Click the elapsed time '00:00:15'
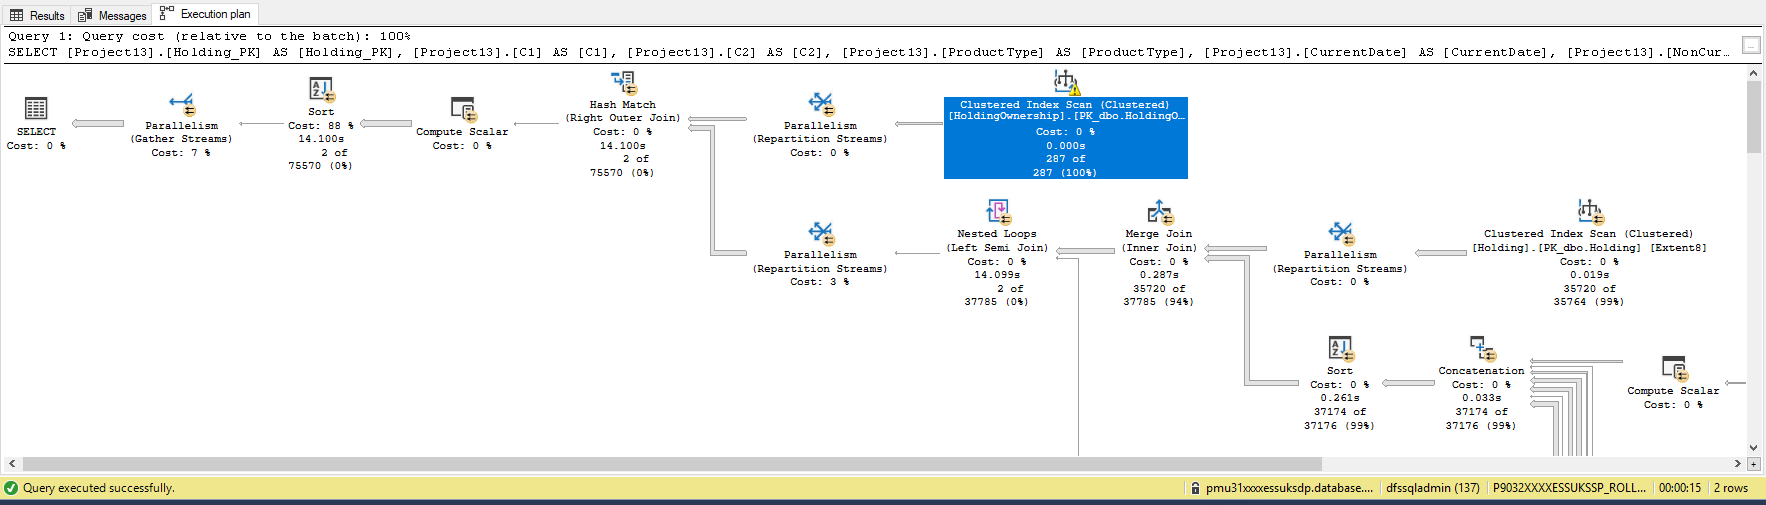 (1680, 488)
